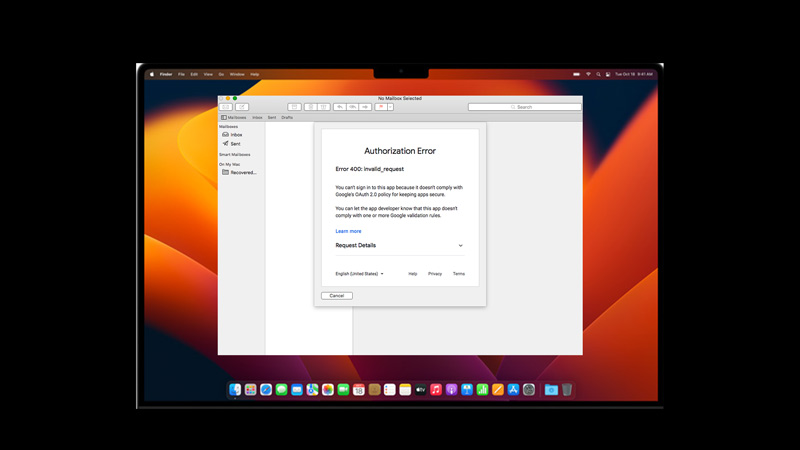
Task: Open the View menu
Action: click(208, 74)
